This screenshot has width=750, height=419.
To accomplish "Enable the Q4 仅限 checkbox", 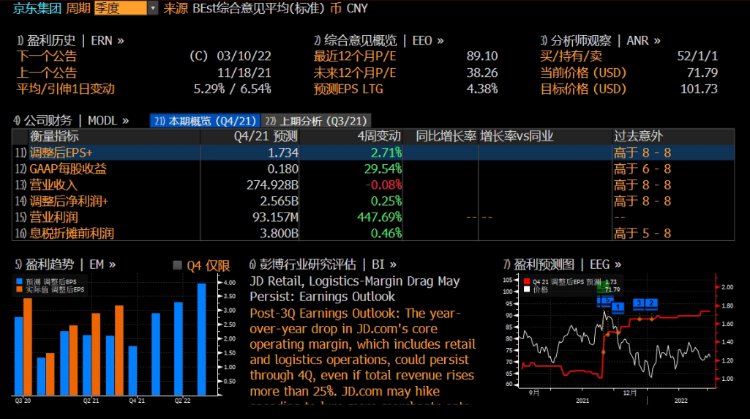I will [177, 265].
